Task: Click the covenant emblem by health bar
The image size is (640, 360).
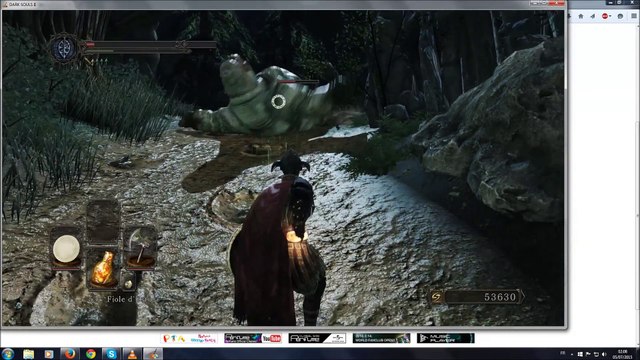Action: coord(64,49)
